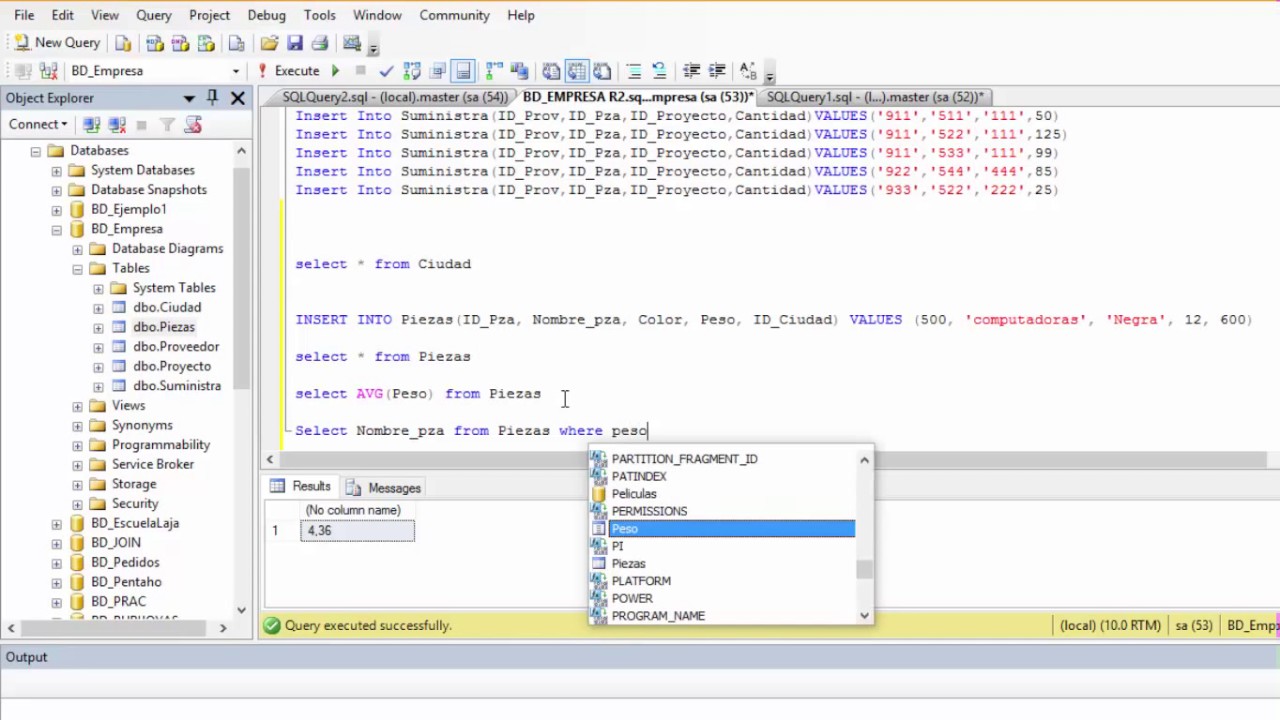
Task: Switch to the SQLQuery2.sql tab
Action: click(x=394, y=97)
